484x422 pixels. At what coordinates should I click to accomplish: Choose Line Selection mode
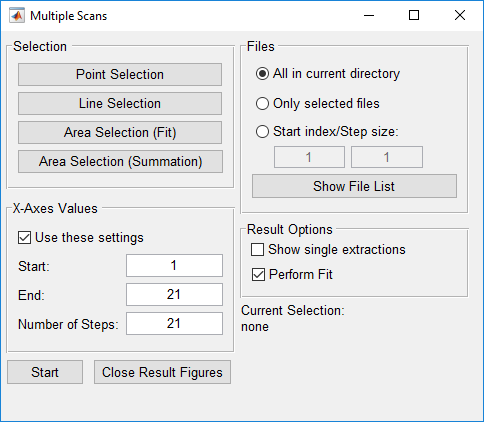[120, 103]
